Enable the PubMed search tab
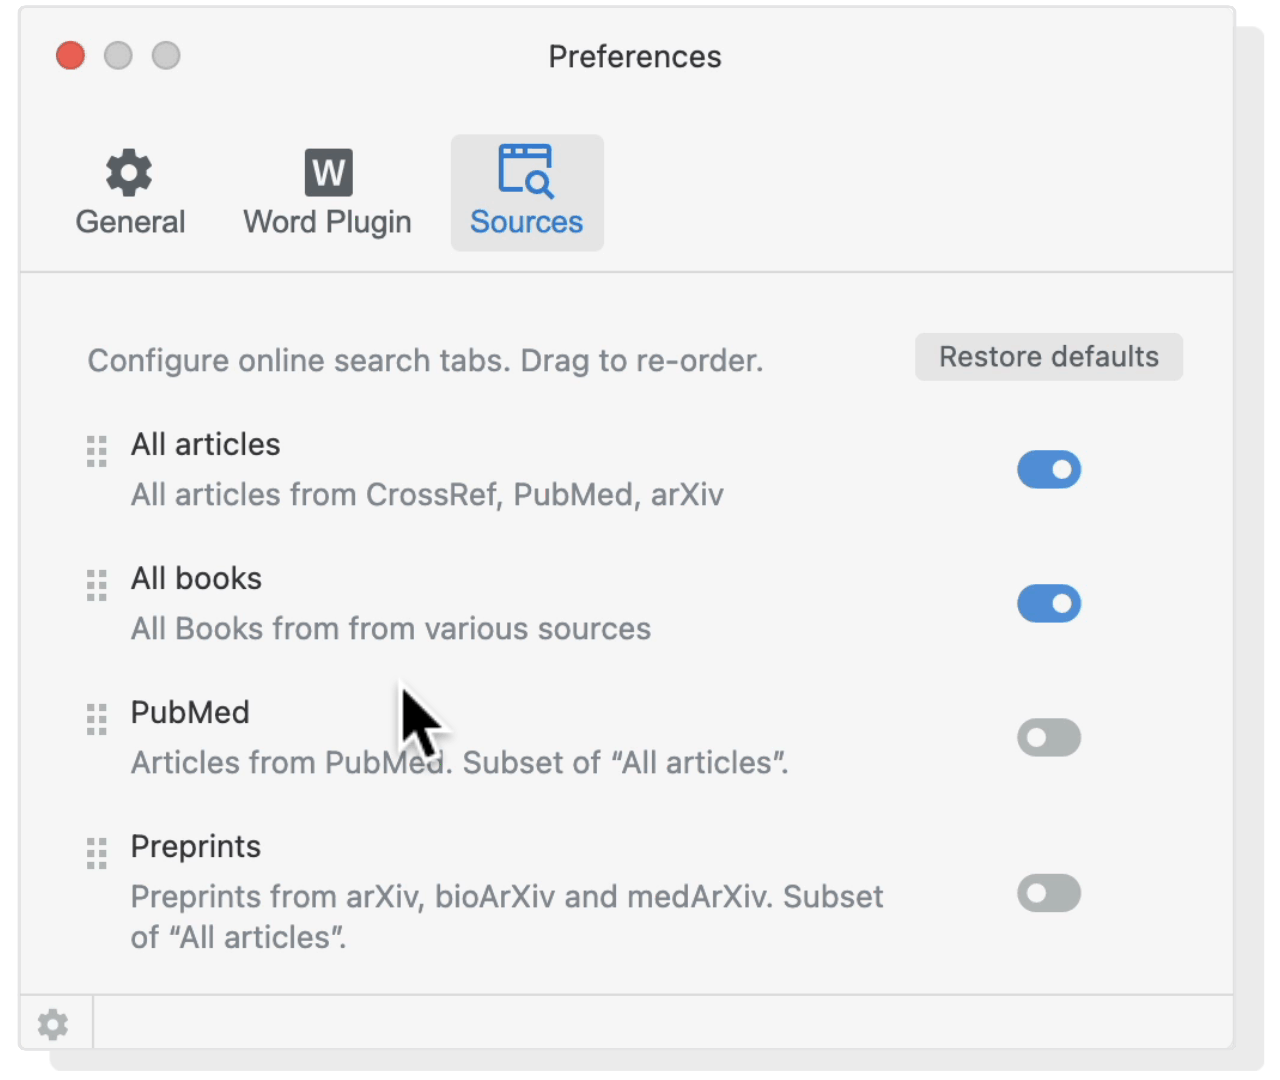Screen dimensions: 1280x1080 [1049, 737]
